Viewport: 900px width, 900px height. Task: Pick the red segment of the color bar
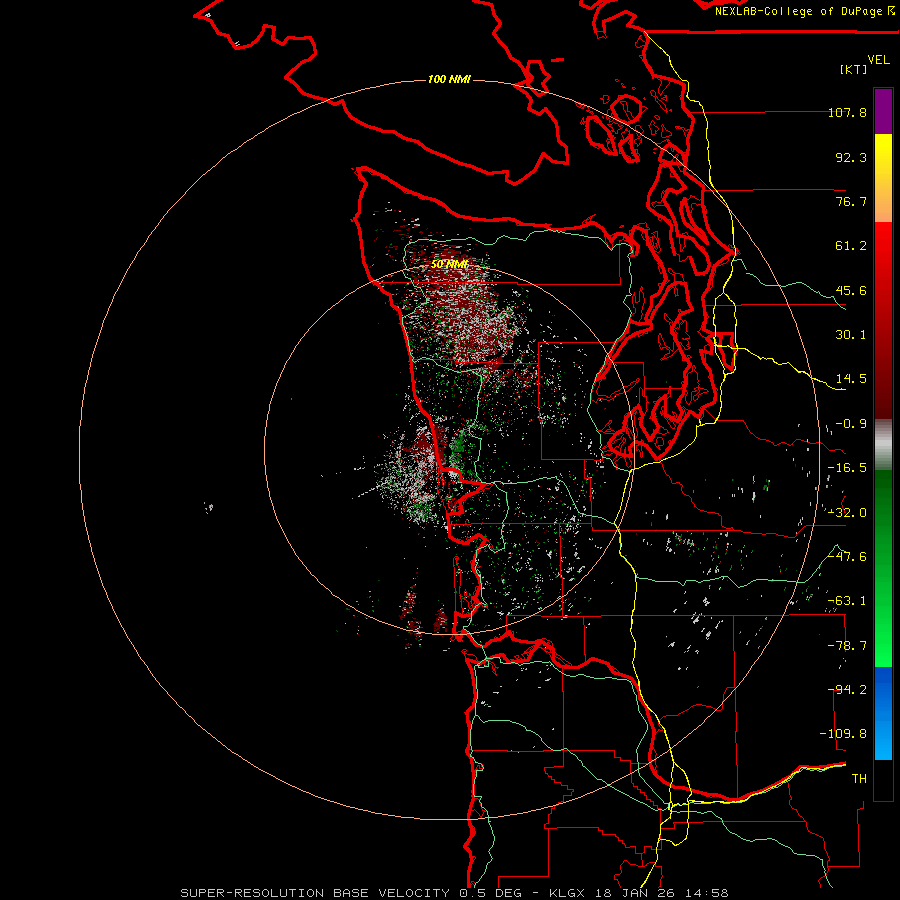pyautogui.click(x=883, y=320)
